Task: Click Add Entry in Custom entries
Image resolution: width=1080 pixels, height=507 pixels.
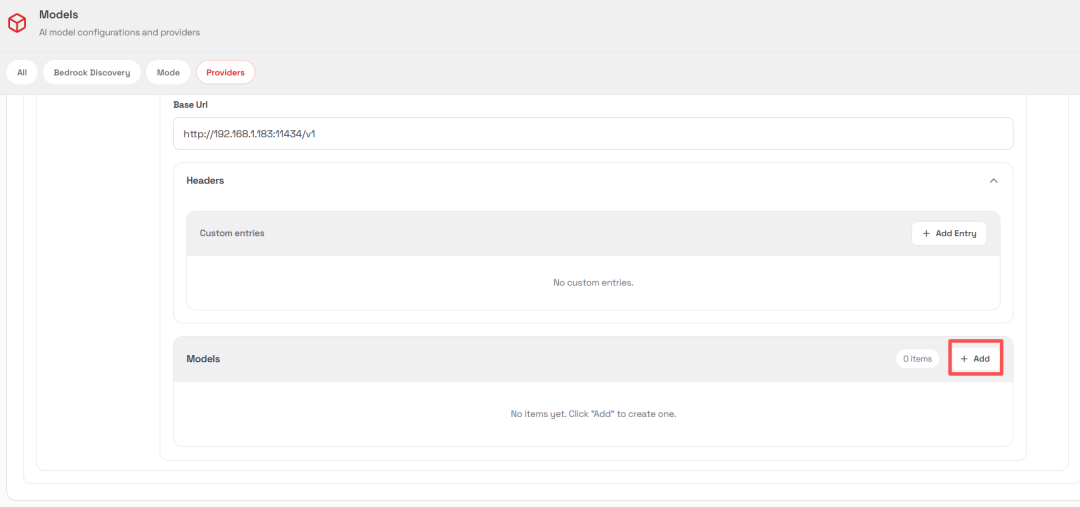Action: tap(948, 234)
